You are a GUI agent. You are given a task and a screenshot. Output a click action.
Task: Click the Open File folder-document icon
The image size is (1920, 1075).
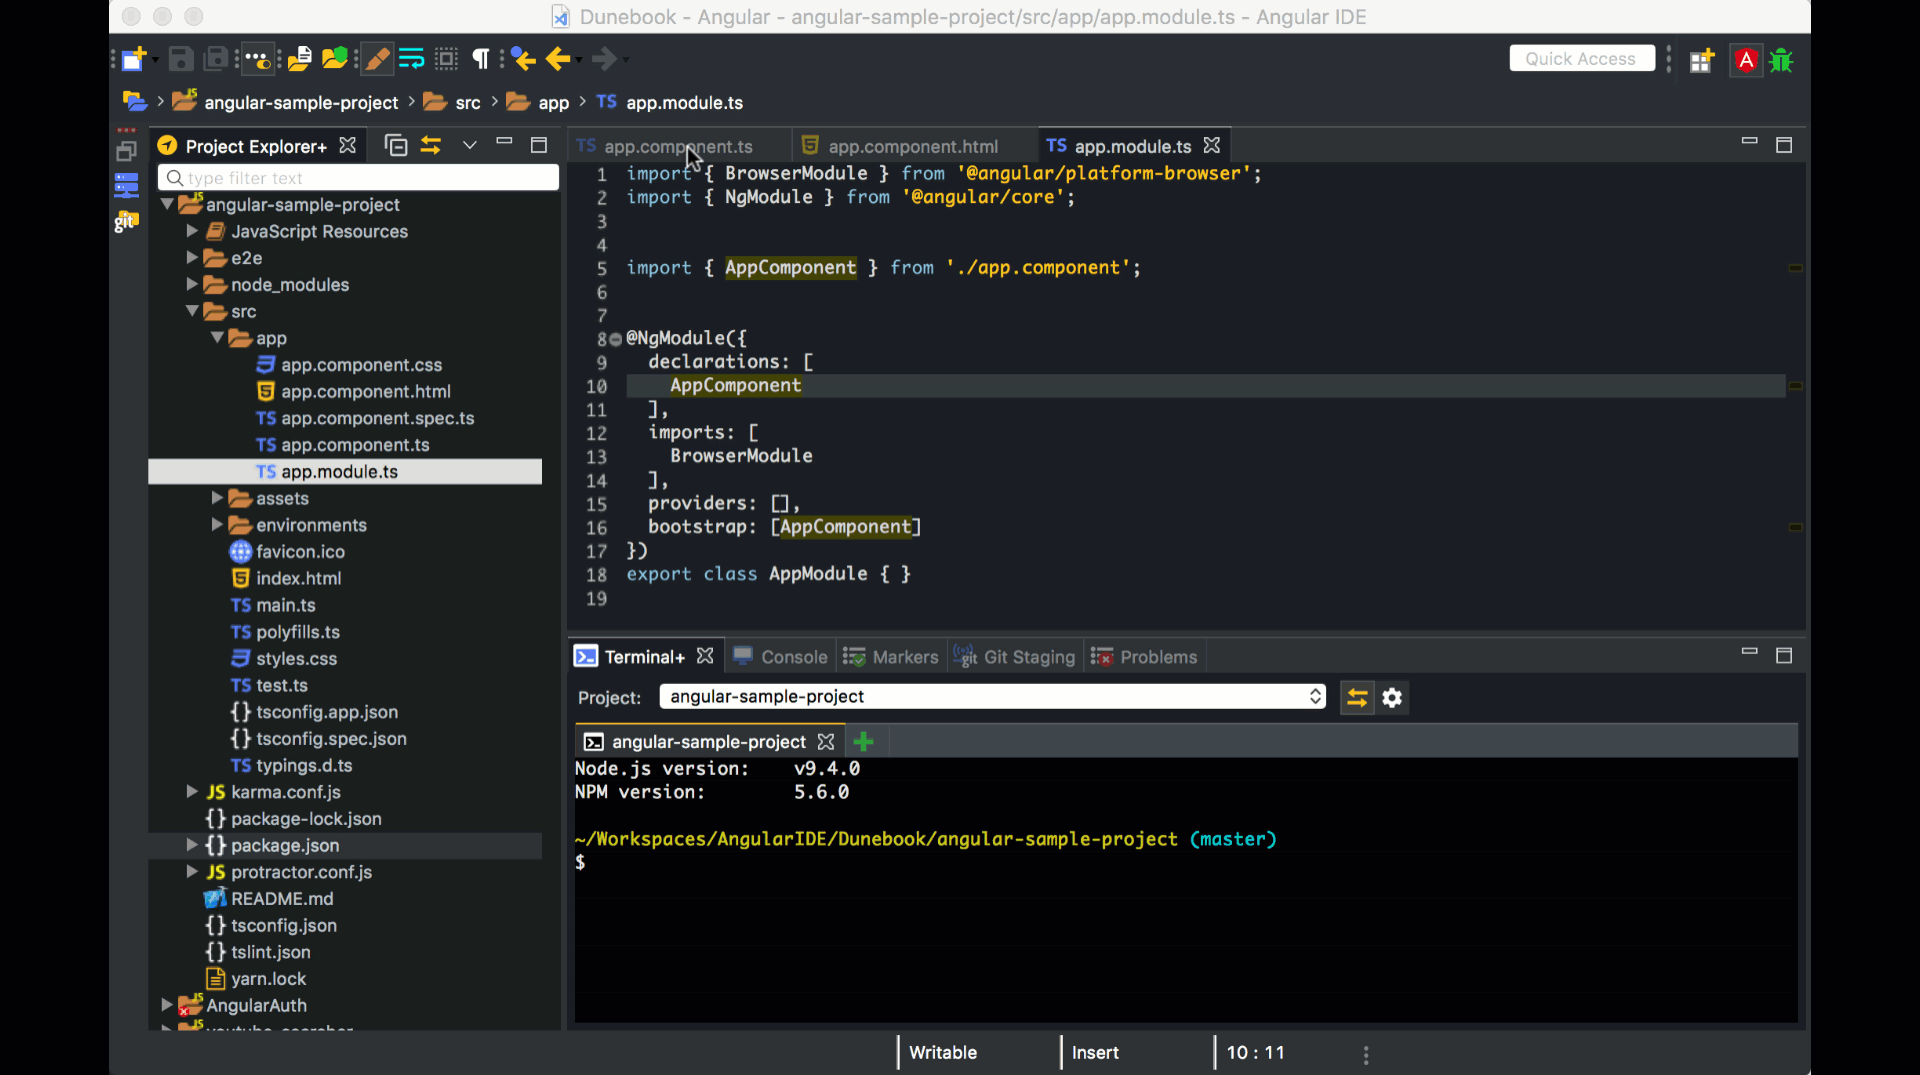tap(300, 60)
